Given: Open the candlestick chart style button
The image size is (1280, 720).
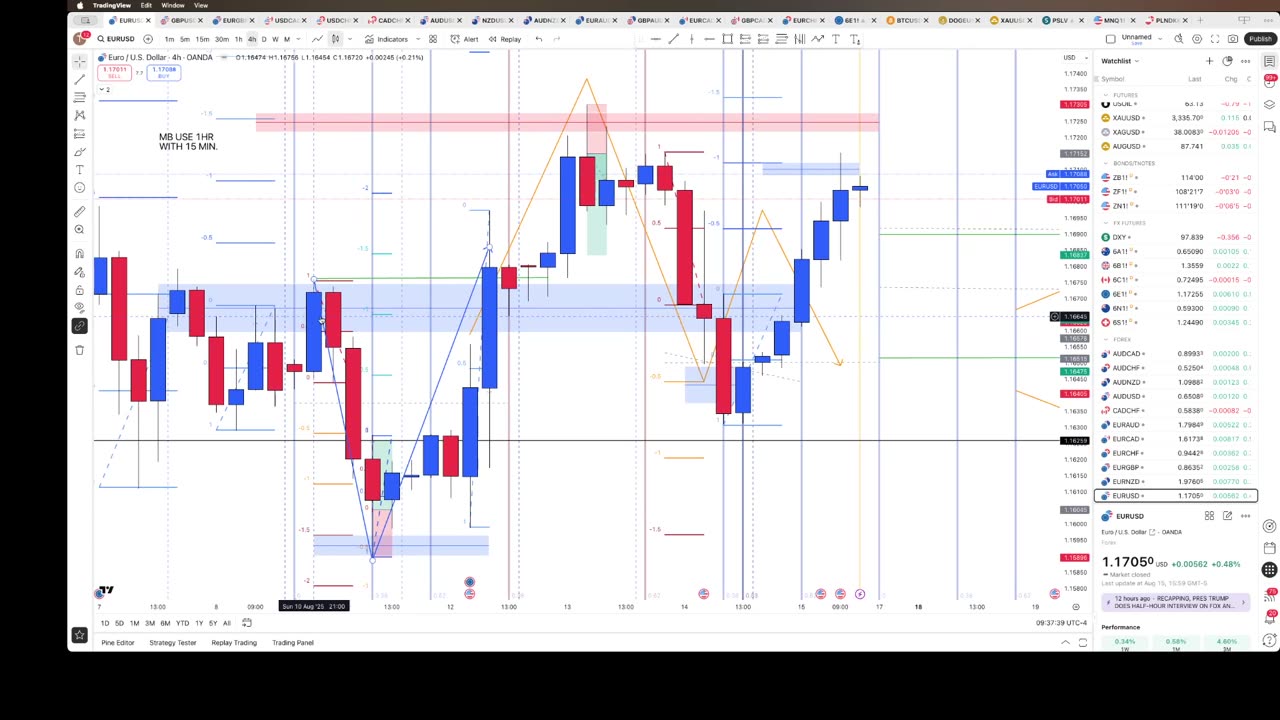Looking at the screenshot, I should pos(335,39).
